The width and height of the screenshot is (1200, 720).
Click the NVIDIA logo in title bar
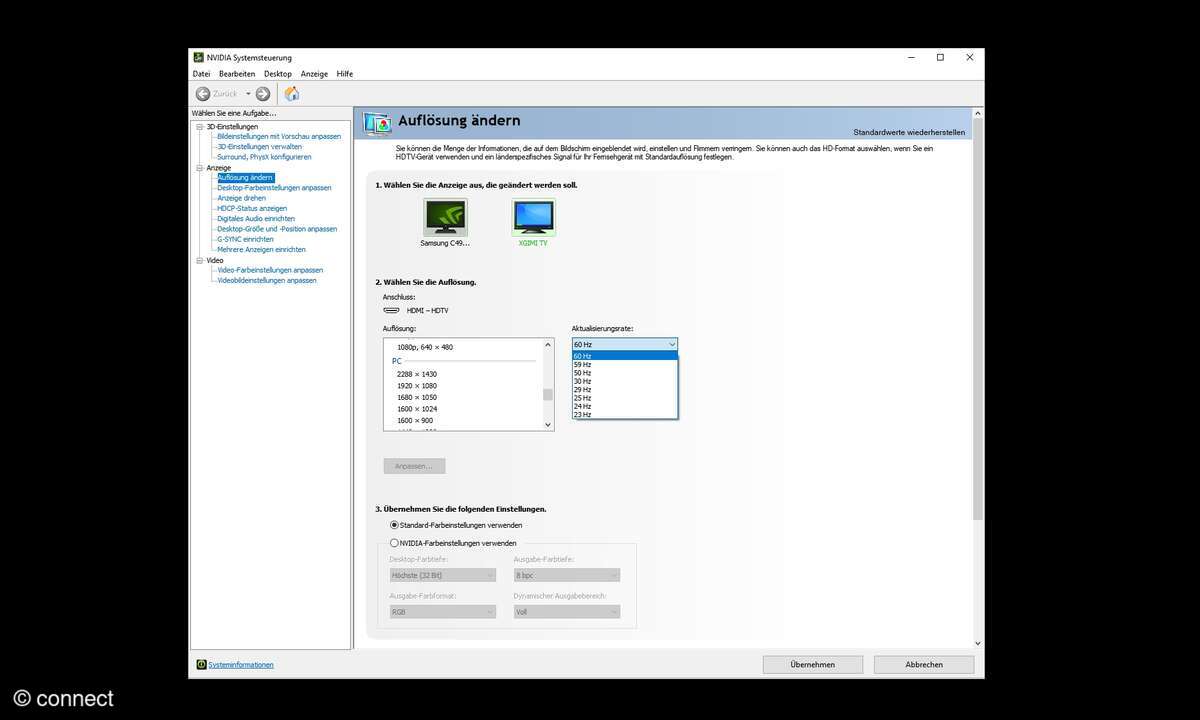(199, 58)
